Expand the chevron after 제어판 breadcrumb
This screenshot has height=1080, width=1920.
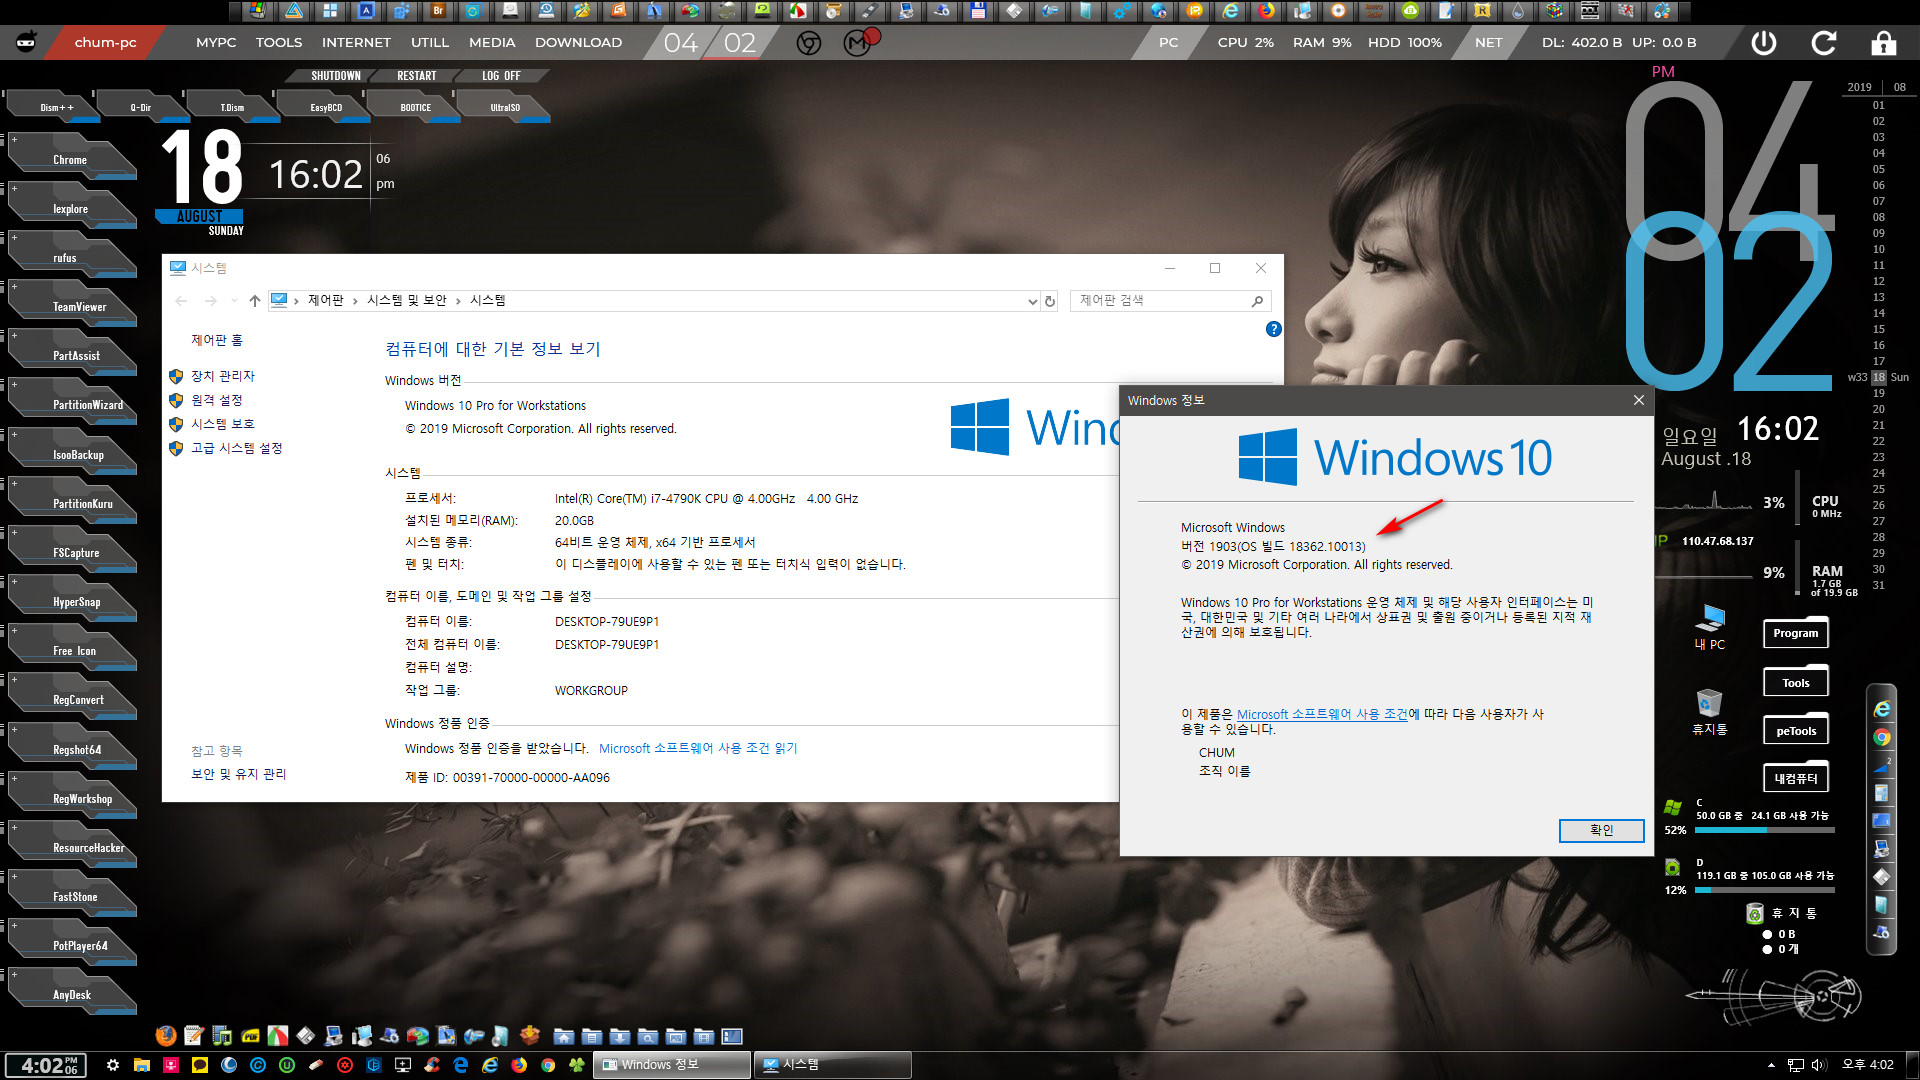[x=355, y=301]
